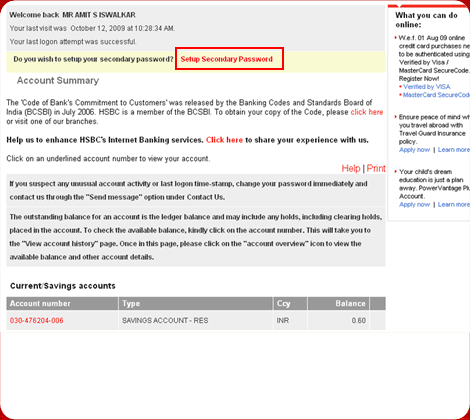470x420 pixels.
Task: Click the secondary password question text
Action: click(x=93, y=59)
